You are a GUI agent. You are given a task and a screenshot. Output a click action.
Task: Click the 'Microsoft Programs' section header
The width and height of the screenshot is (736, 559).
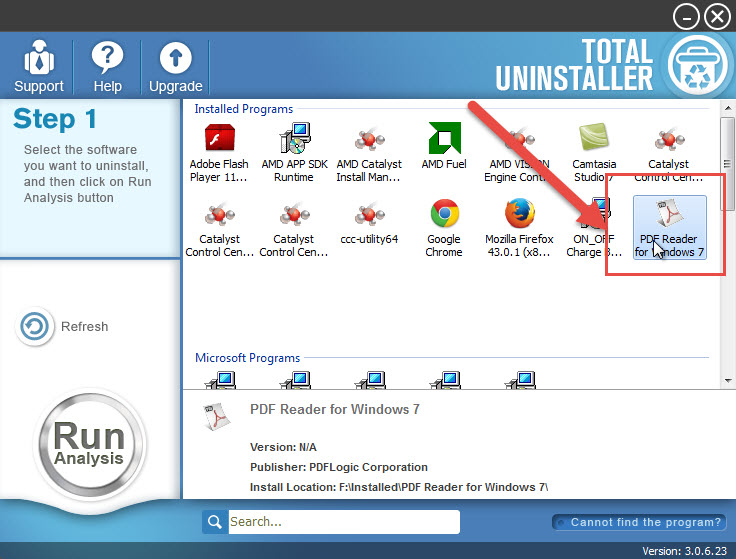point(247,358)
